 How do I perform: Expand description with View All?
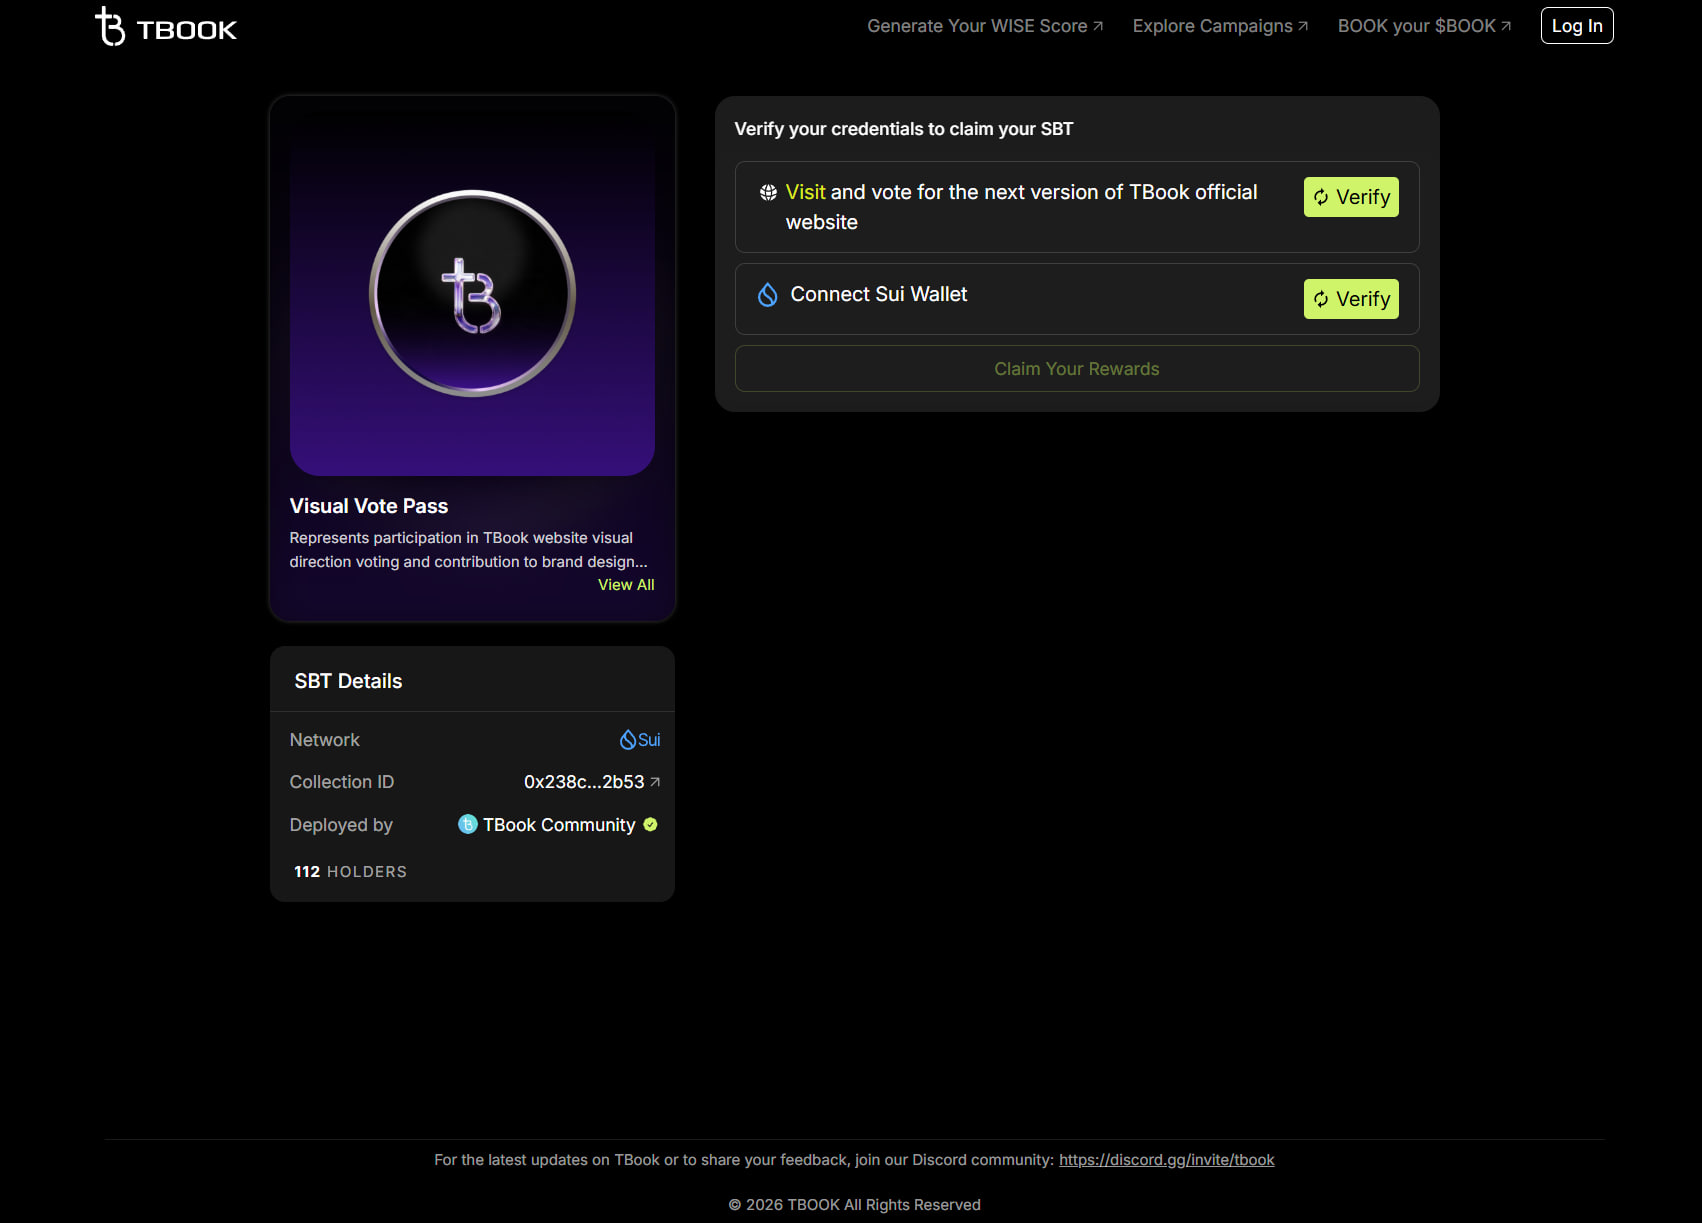click(x=626, y=585)
